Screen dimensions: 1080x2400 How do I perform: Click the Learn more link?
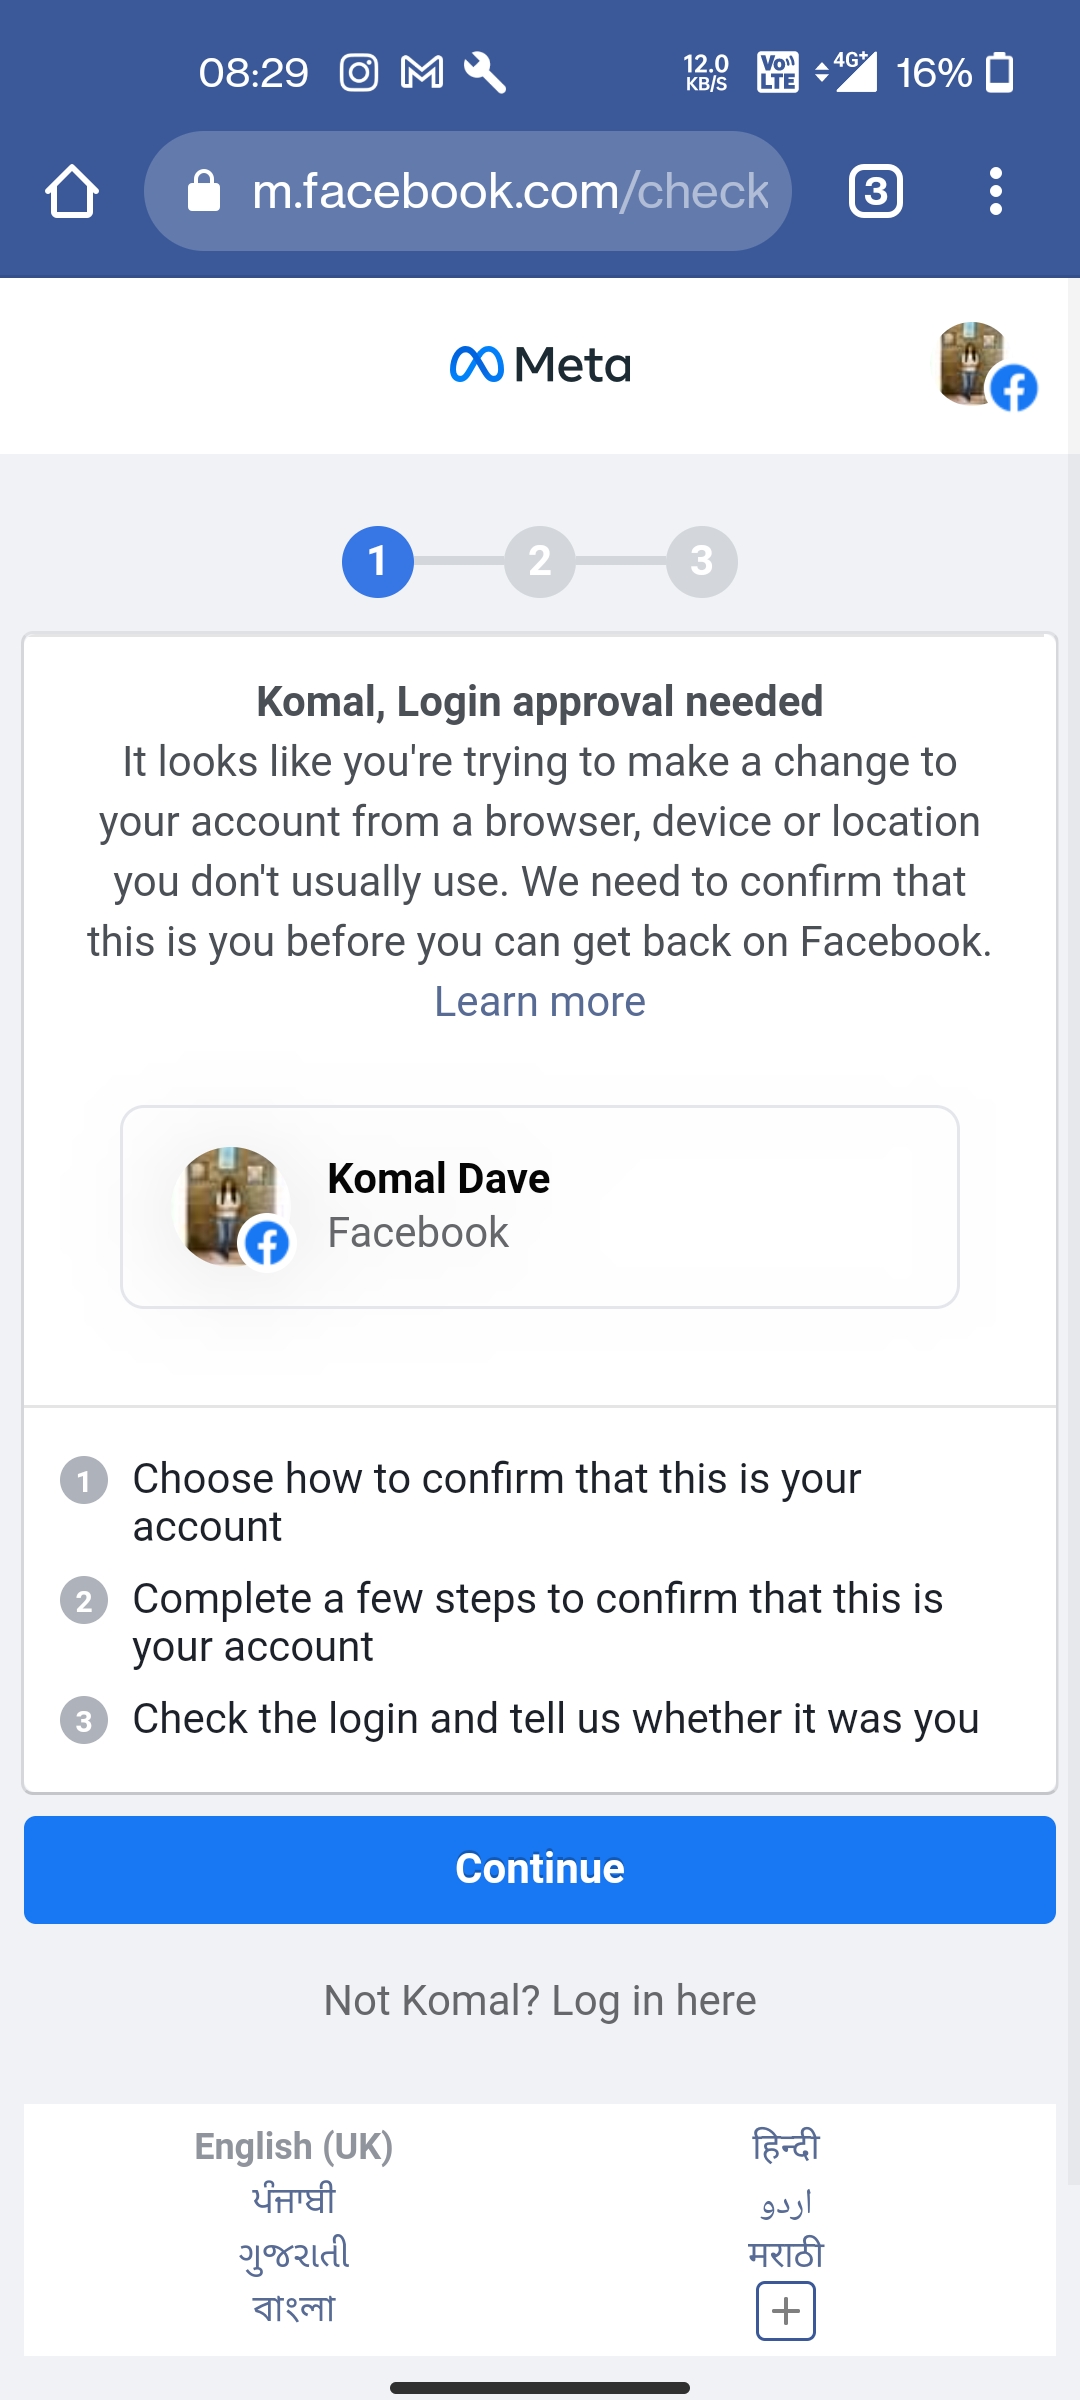coord(540,1001)
